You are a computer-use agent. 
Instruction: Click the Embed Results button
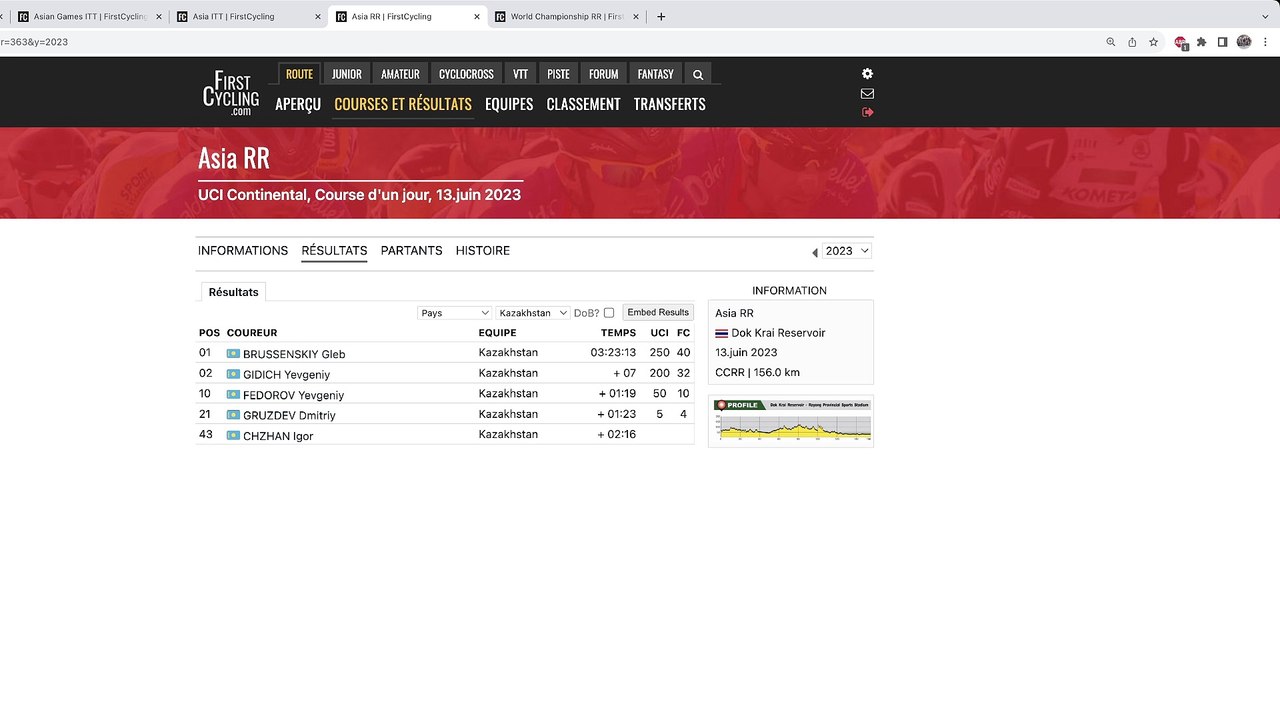click(x=658, y=313)
